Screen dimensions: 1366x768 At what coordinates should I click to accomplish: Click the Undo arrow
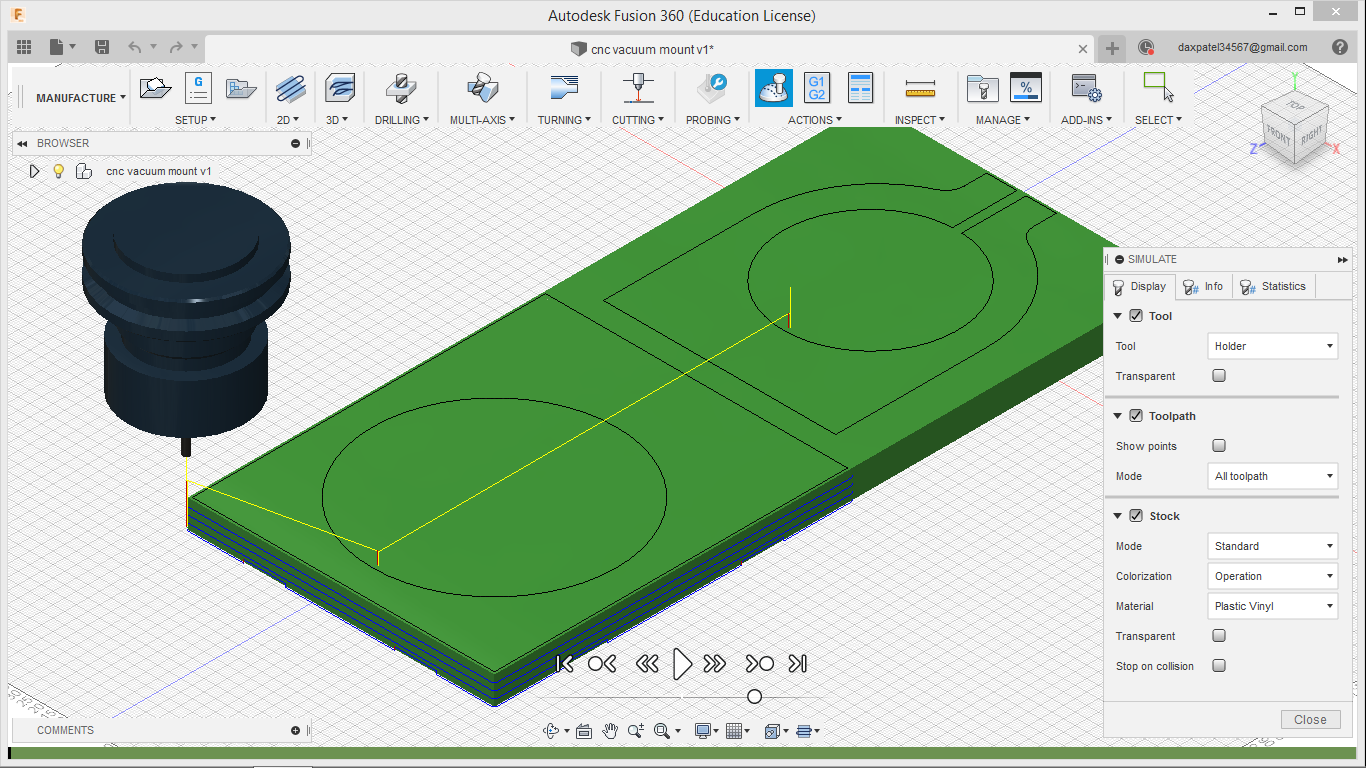click(x=134, y=47)
